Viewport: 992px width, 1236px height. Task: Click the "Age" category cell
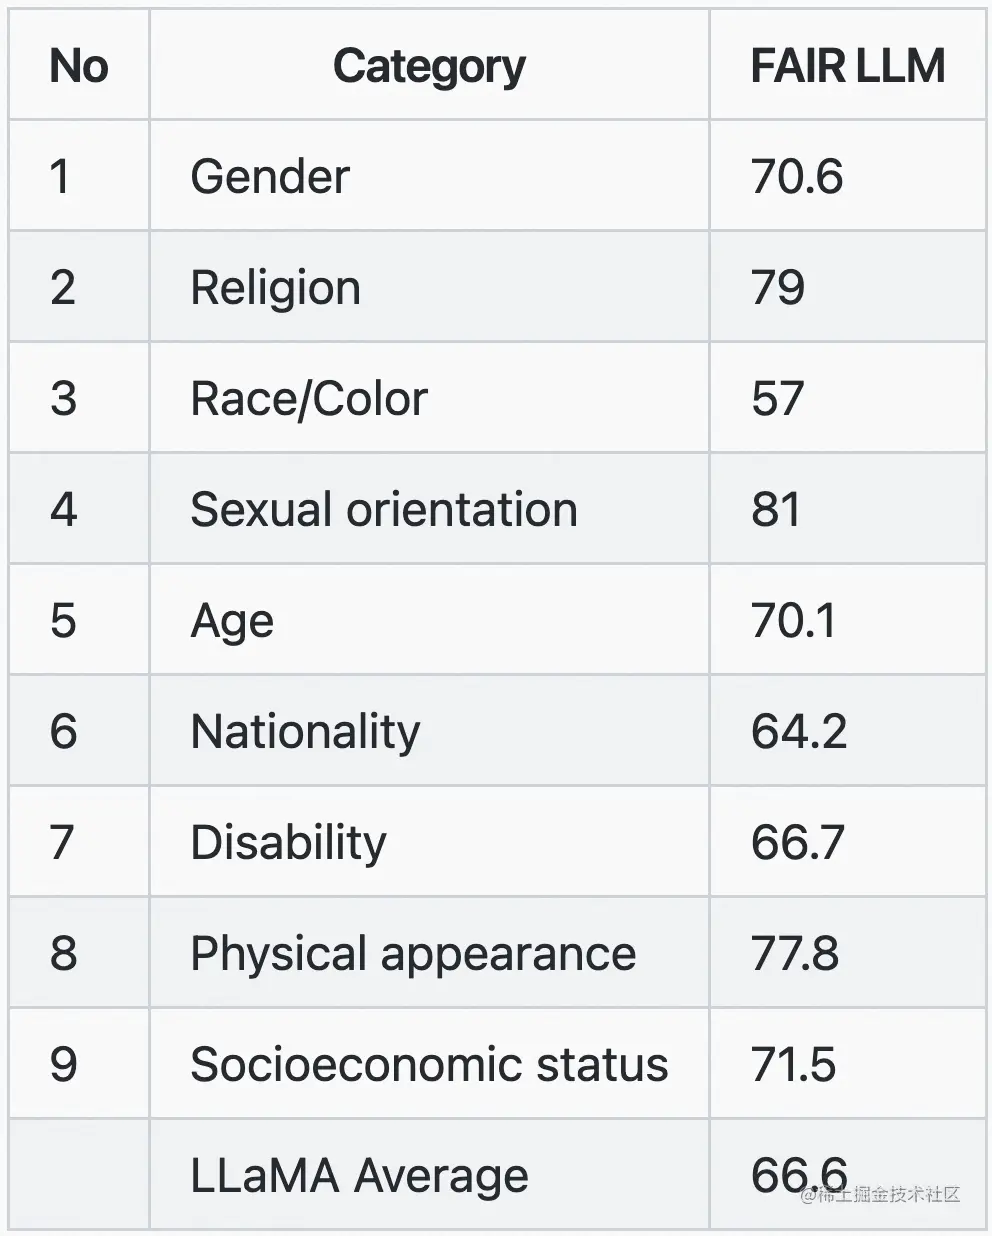[232, 621]
